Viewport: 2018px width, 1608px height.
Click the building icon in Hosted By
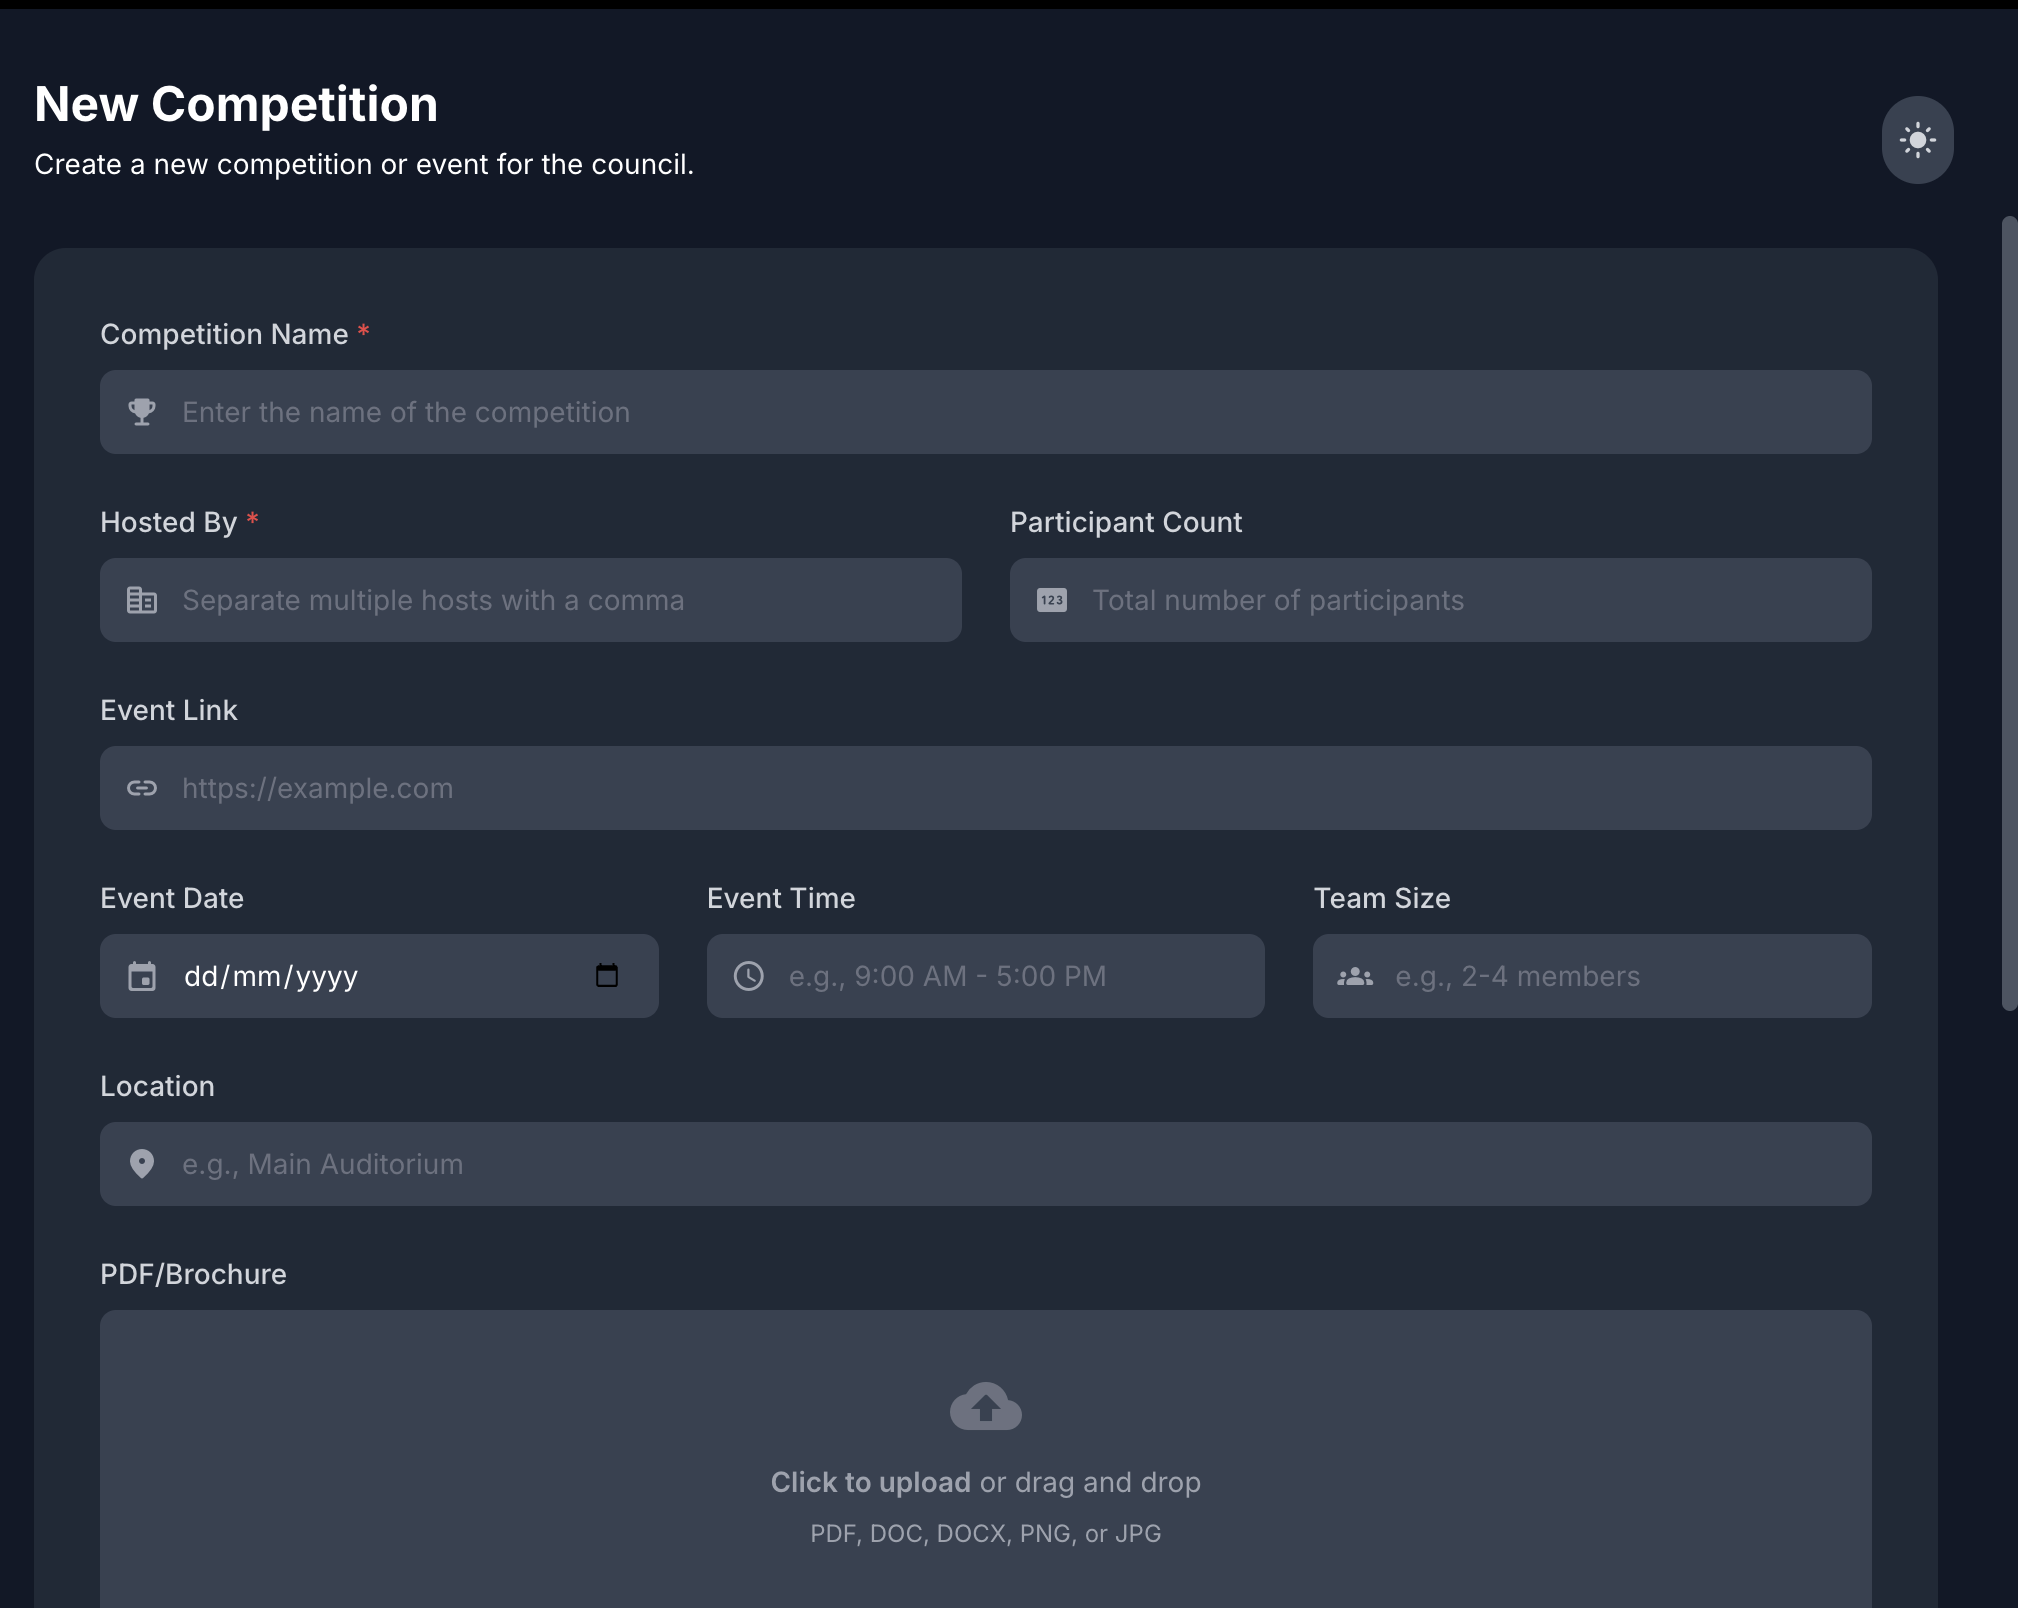point(142,600)
